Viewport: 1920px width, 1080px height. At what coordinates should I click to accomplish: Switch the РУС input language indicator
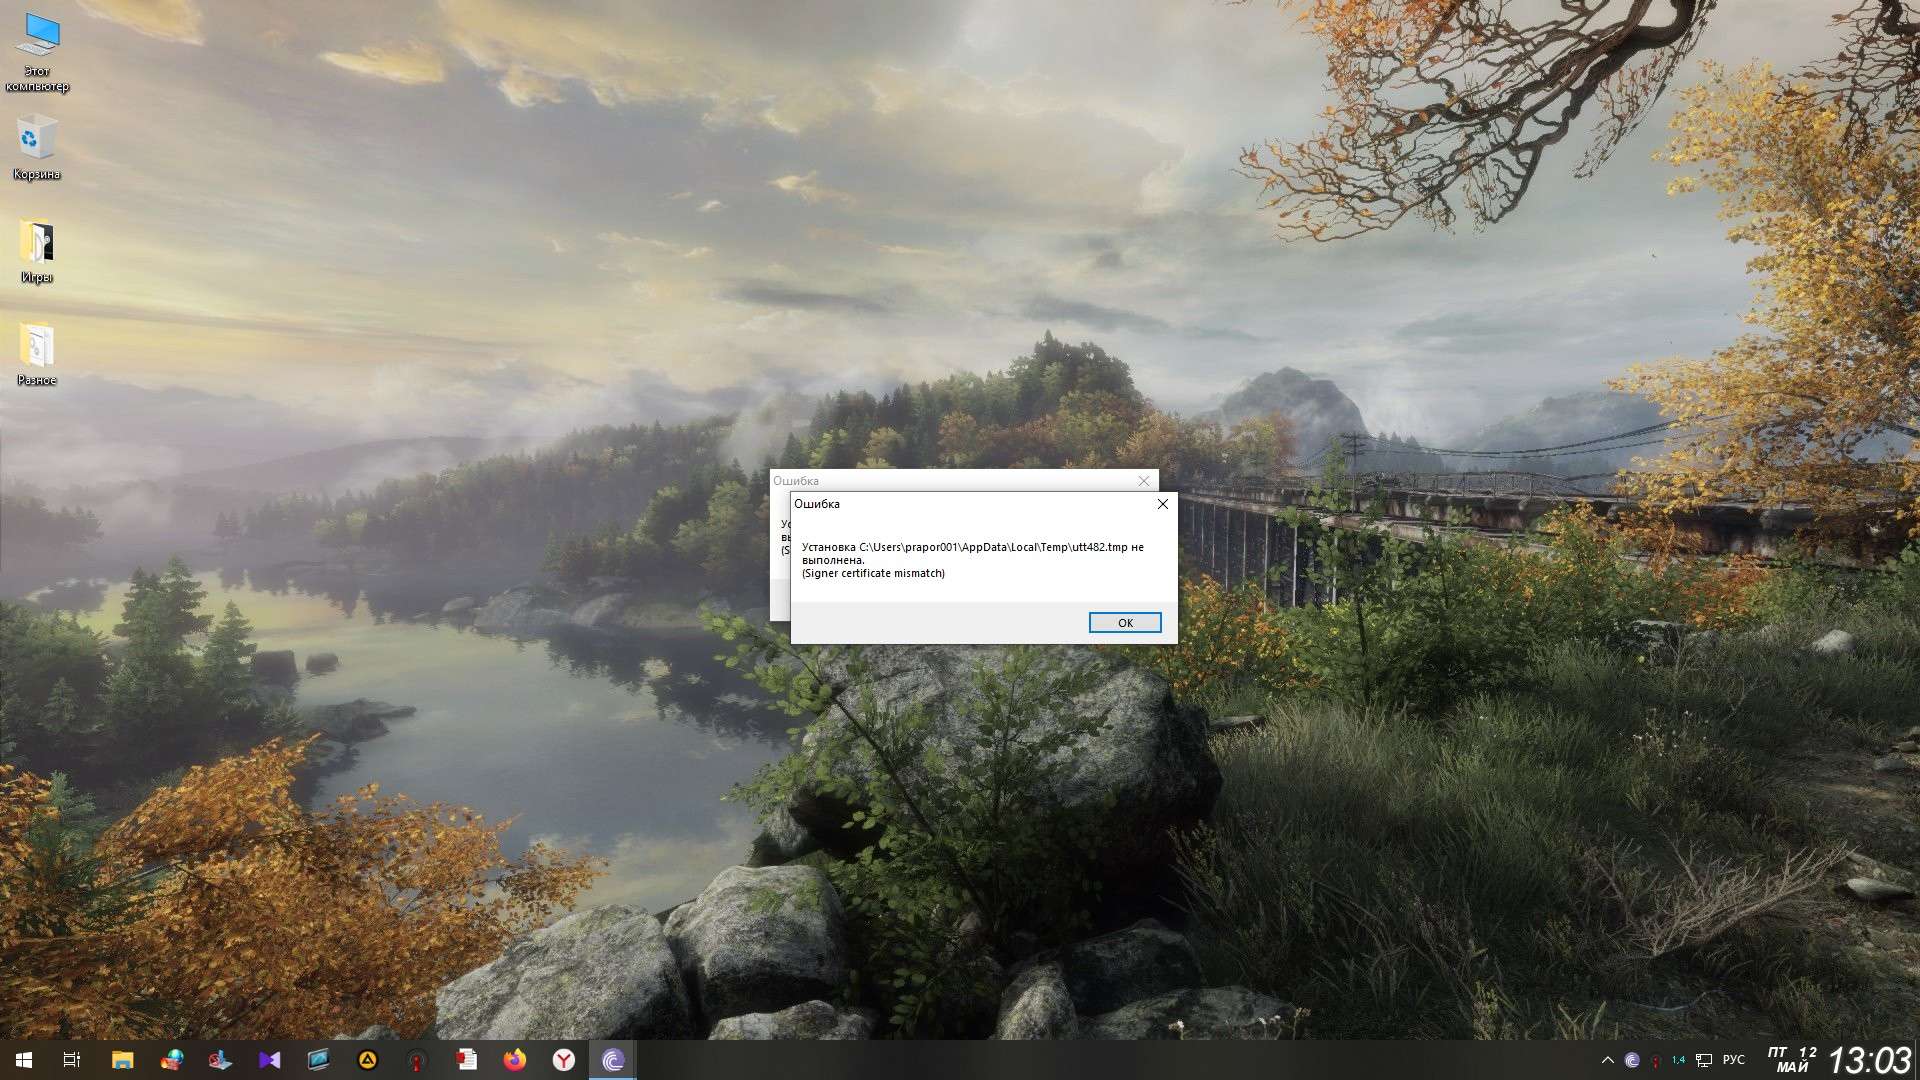click(x=1734, y=1060)
